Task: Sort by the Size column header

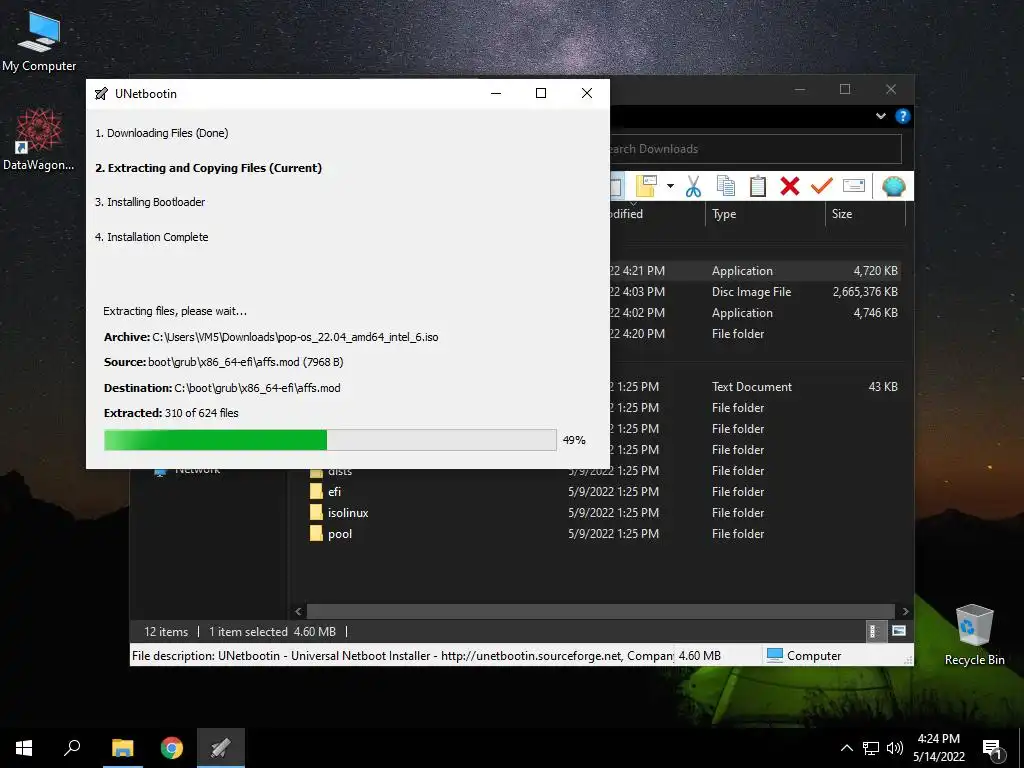Action: [x=865, y=214]
